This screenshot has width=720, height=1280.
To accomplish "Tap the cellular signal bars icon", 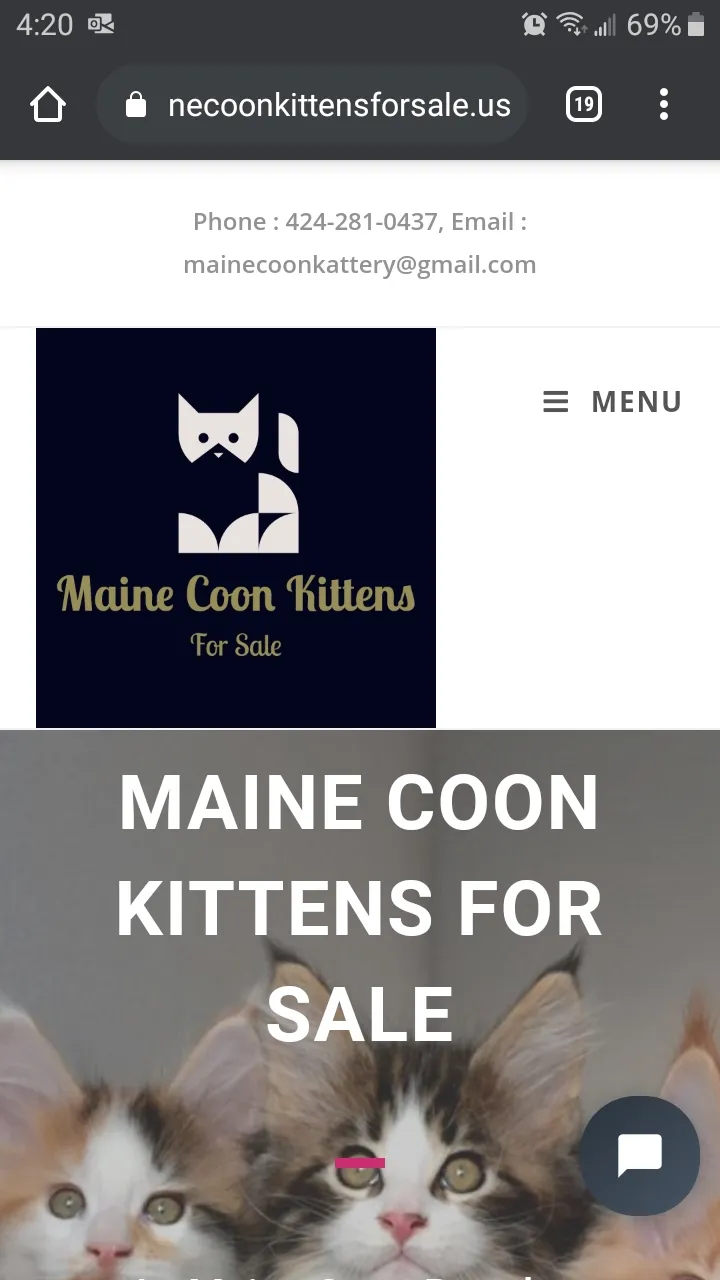I will 605,25.
